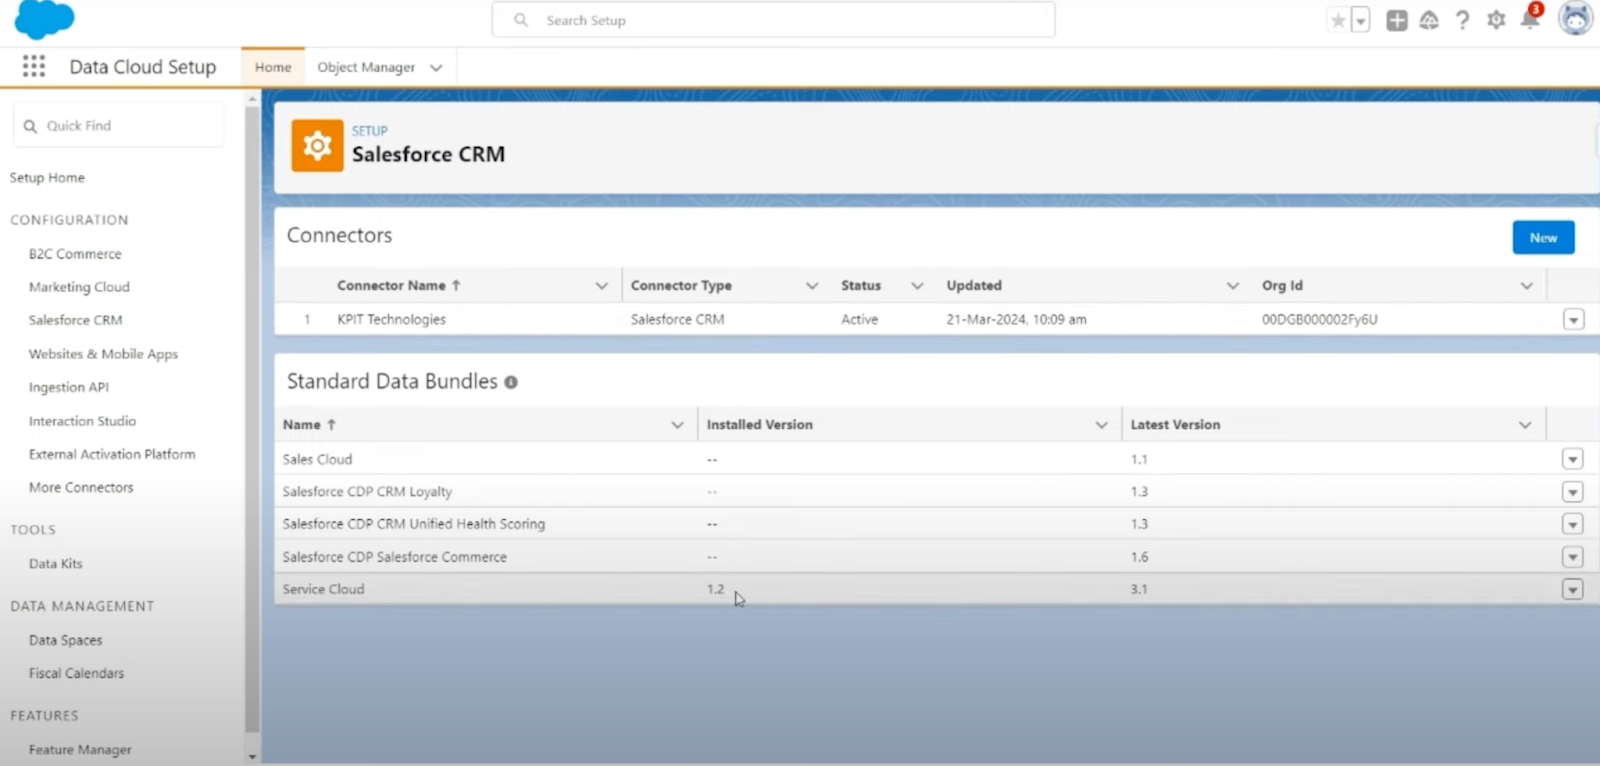Click the Standard Data Bundles info icon
Screen dimensions: 1600x766
[x=511, y=382]
